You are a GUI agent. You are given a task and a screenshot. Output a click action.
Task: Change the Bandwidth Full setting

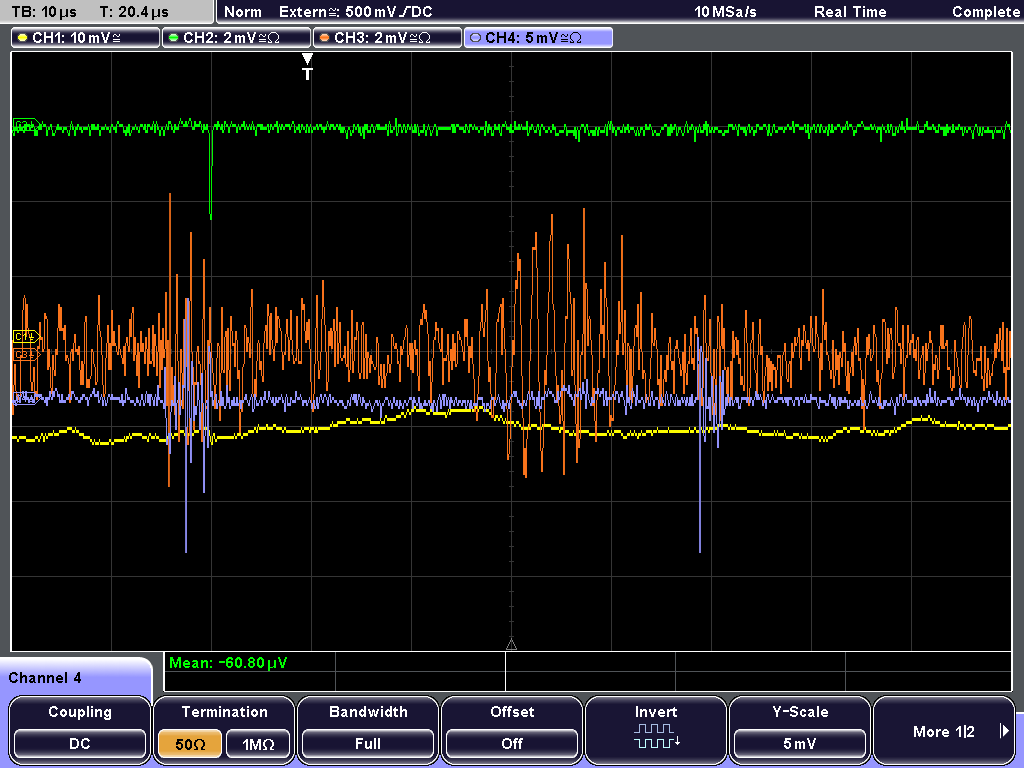point(368,729)
